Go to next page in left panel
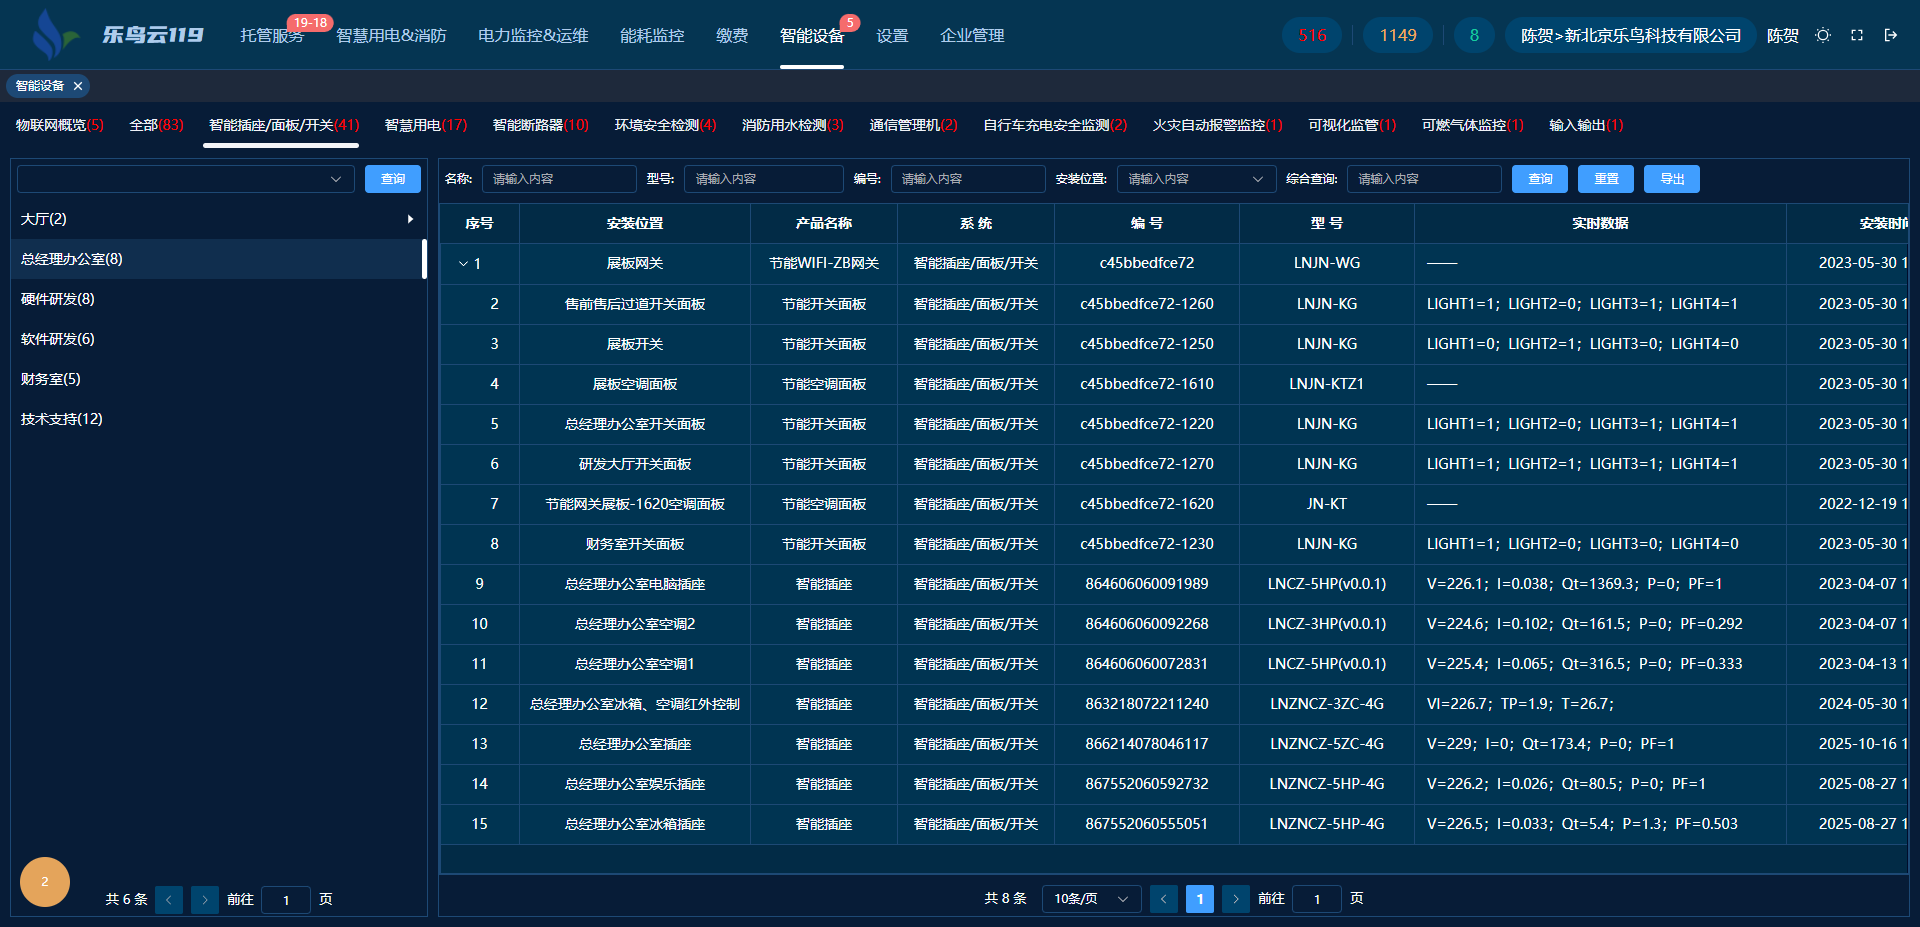 point(205,899)
